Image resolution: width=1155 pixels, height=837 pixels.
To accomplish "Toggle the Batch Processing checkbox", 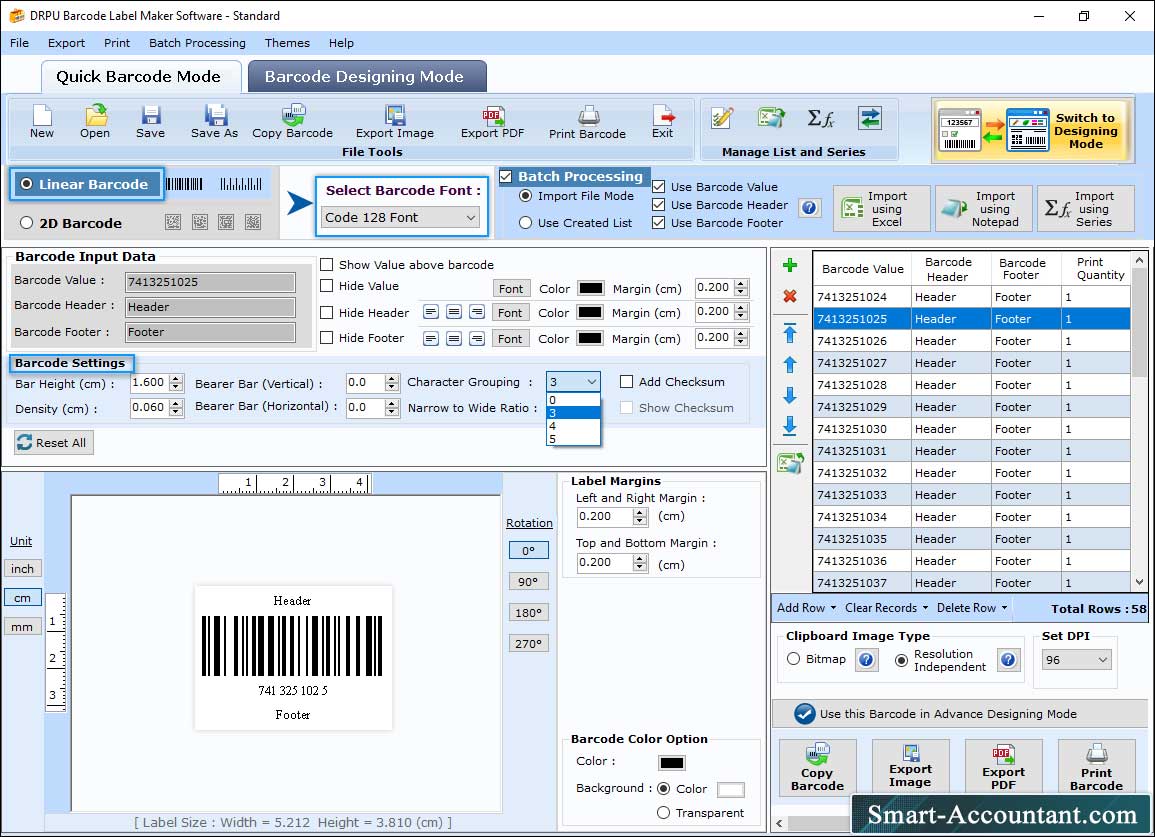I will 506,176.
